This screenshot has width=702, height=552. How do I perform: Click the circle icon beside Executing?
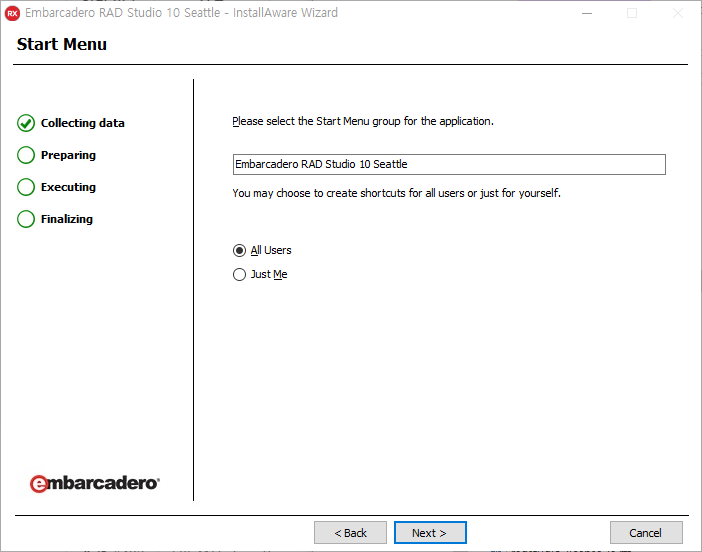point(26,187)
